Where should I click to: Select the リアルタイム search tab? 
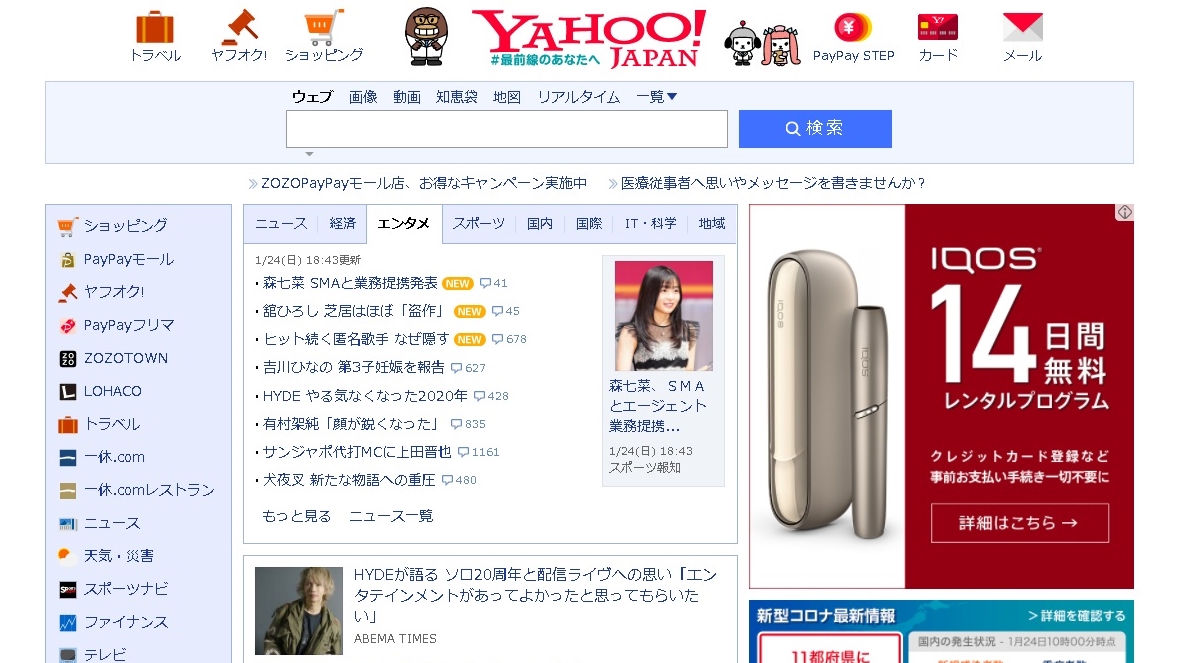tap(579, 97)
